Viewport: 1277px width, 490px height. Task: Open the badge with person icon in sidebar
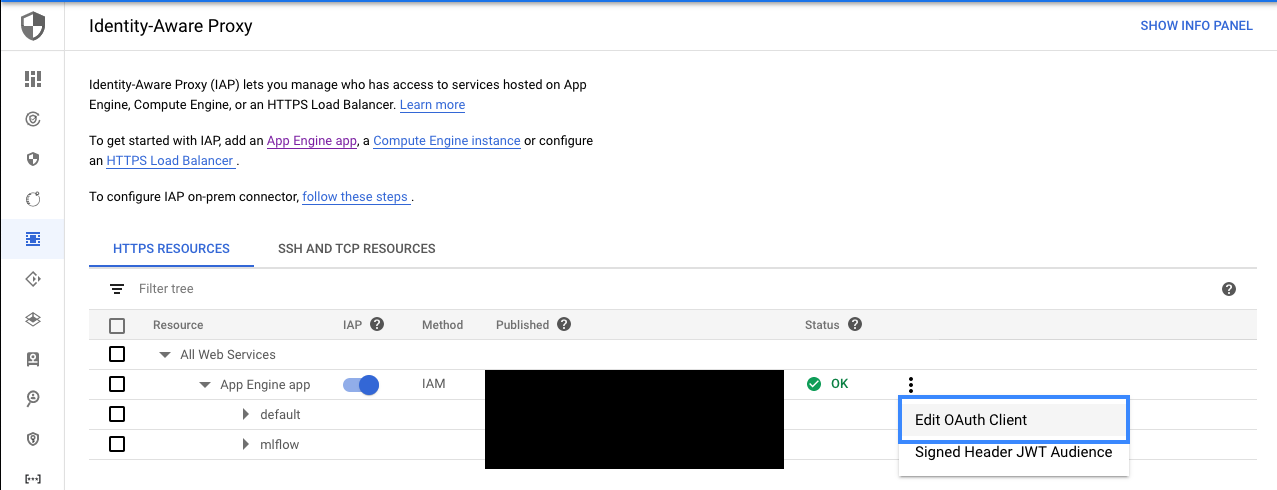tap(33, 359)
